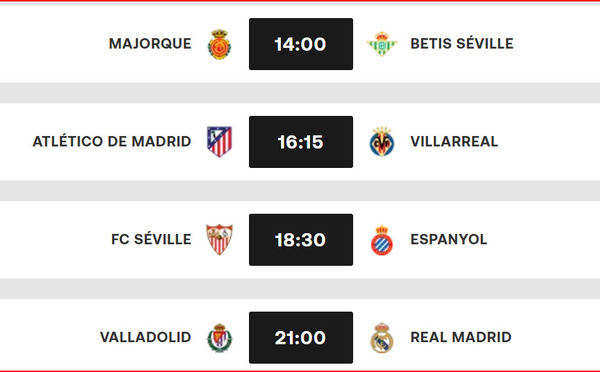The image size is (600, 372).
Task: Select the FC SÉVILLE team name
Action: click(151, 239)
